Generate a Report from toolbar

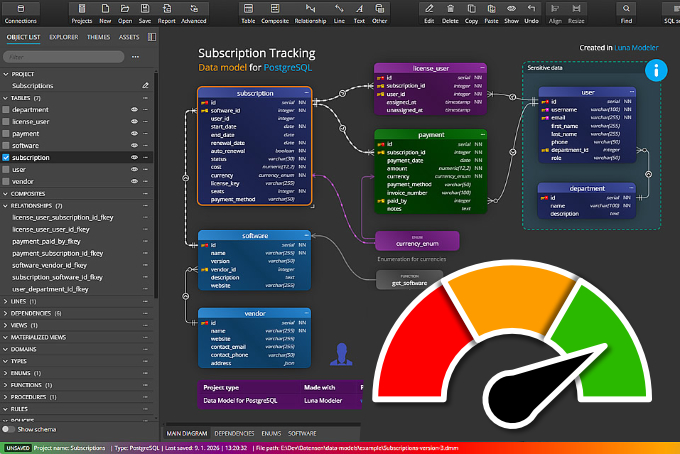click(x=167, y=13)
